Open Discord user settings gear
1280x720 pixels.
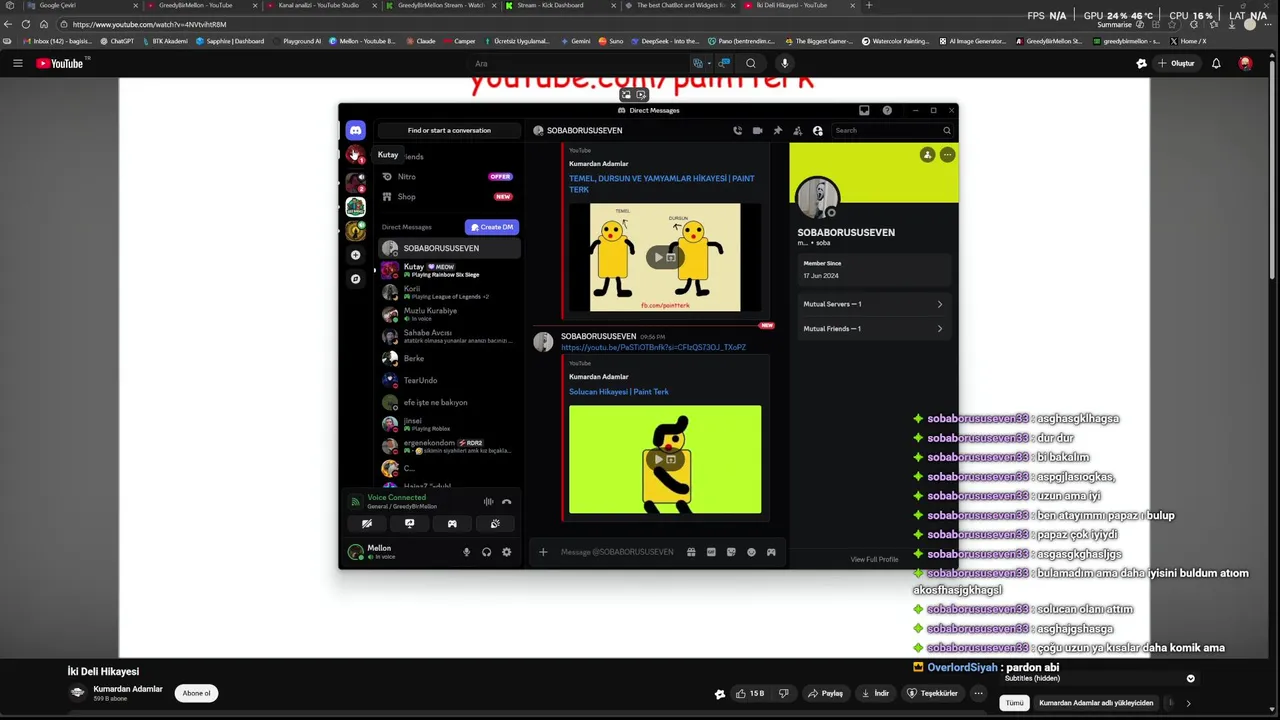506,552
